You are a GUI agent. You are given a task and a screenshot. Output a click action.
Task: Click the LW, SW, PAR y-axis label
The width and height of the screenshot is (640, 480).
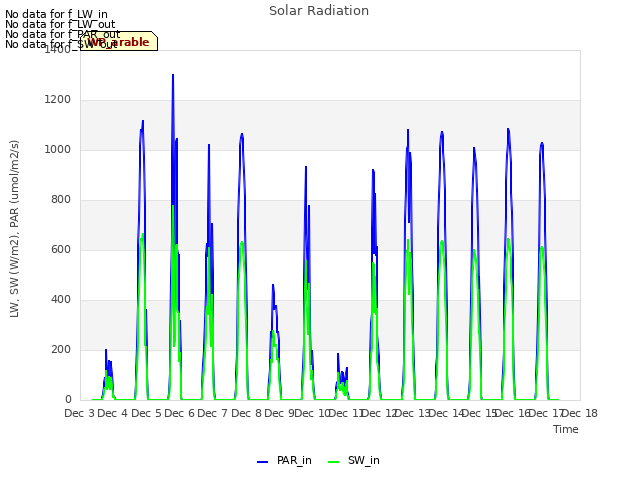click(x=14, y=229)
